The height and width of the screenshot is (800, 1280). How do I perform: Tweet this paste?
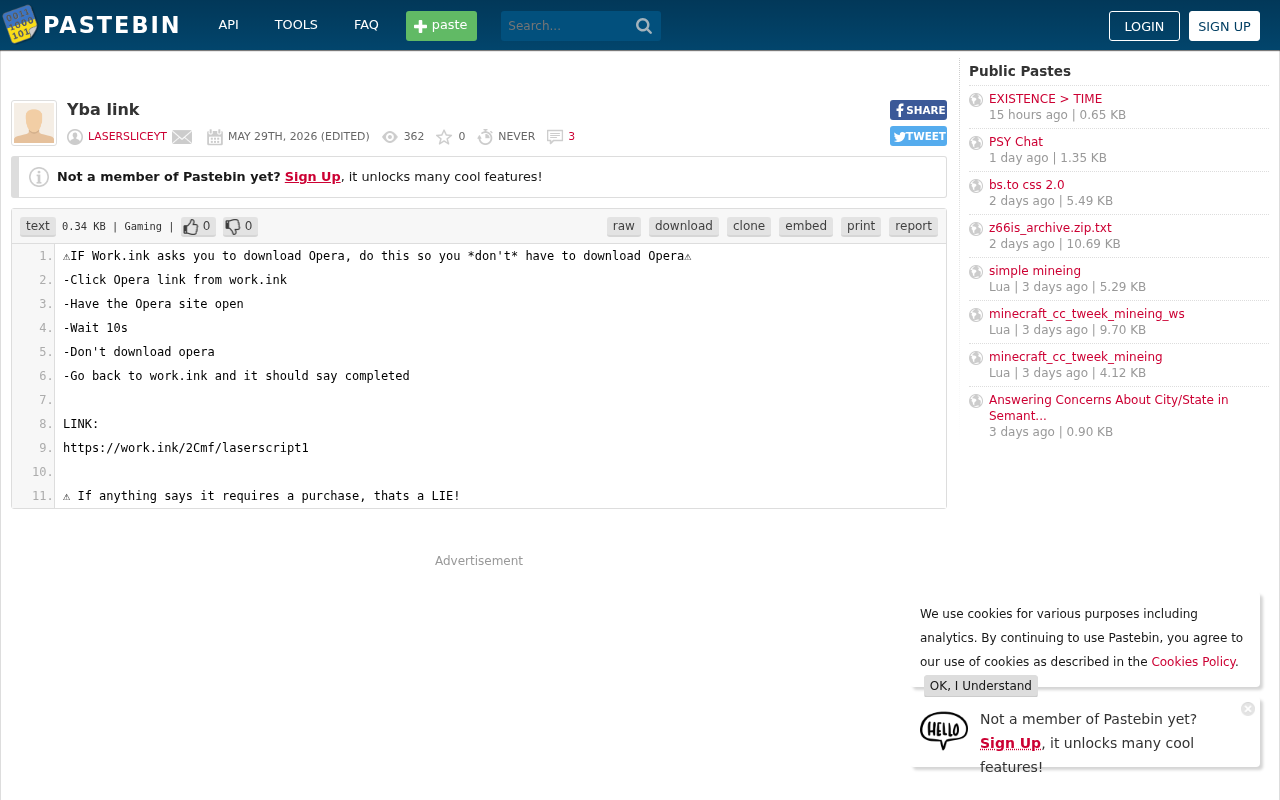[x=918, y=136]
